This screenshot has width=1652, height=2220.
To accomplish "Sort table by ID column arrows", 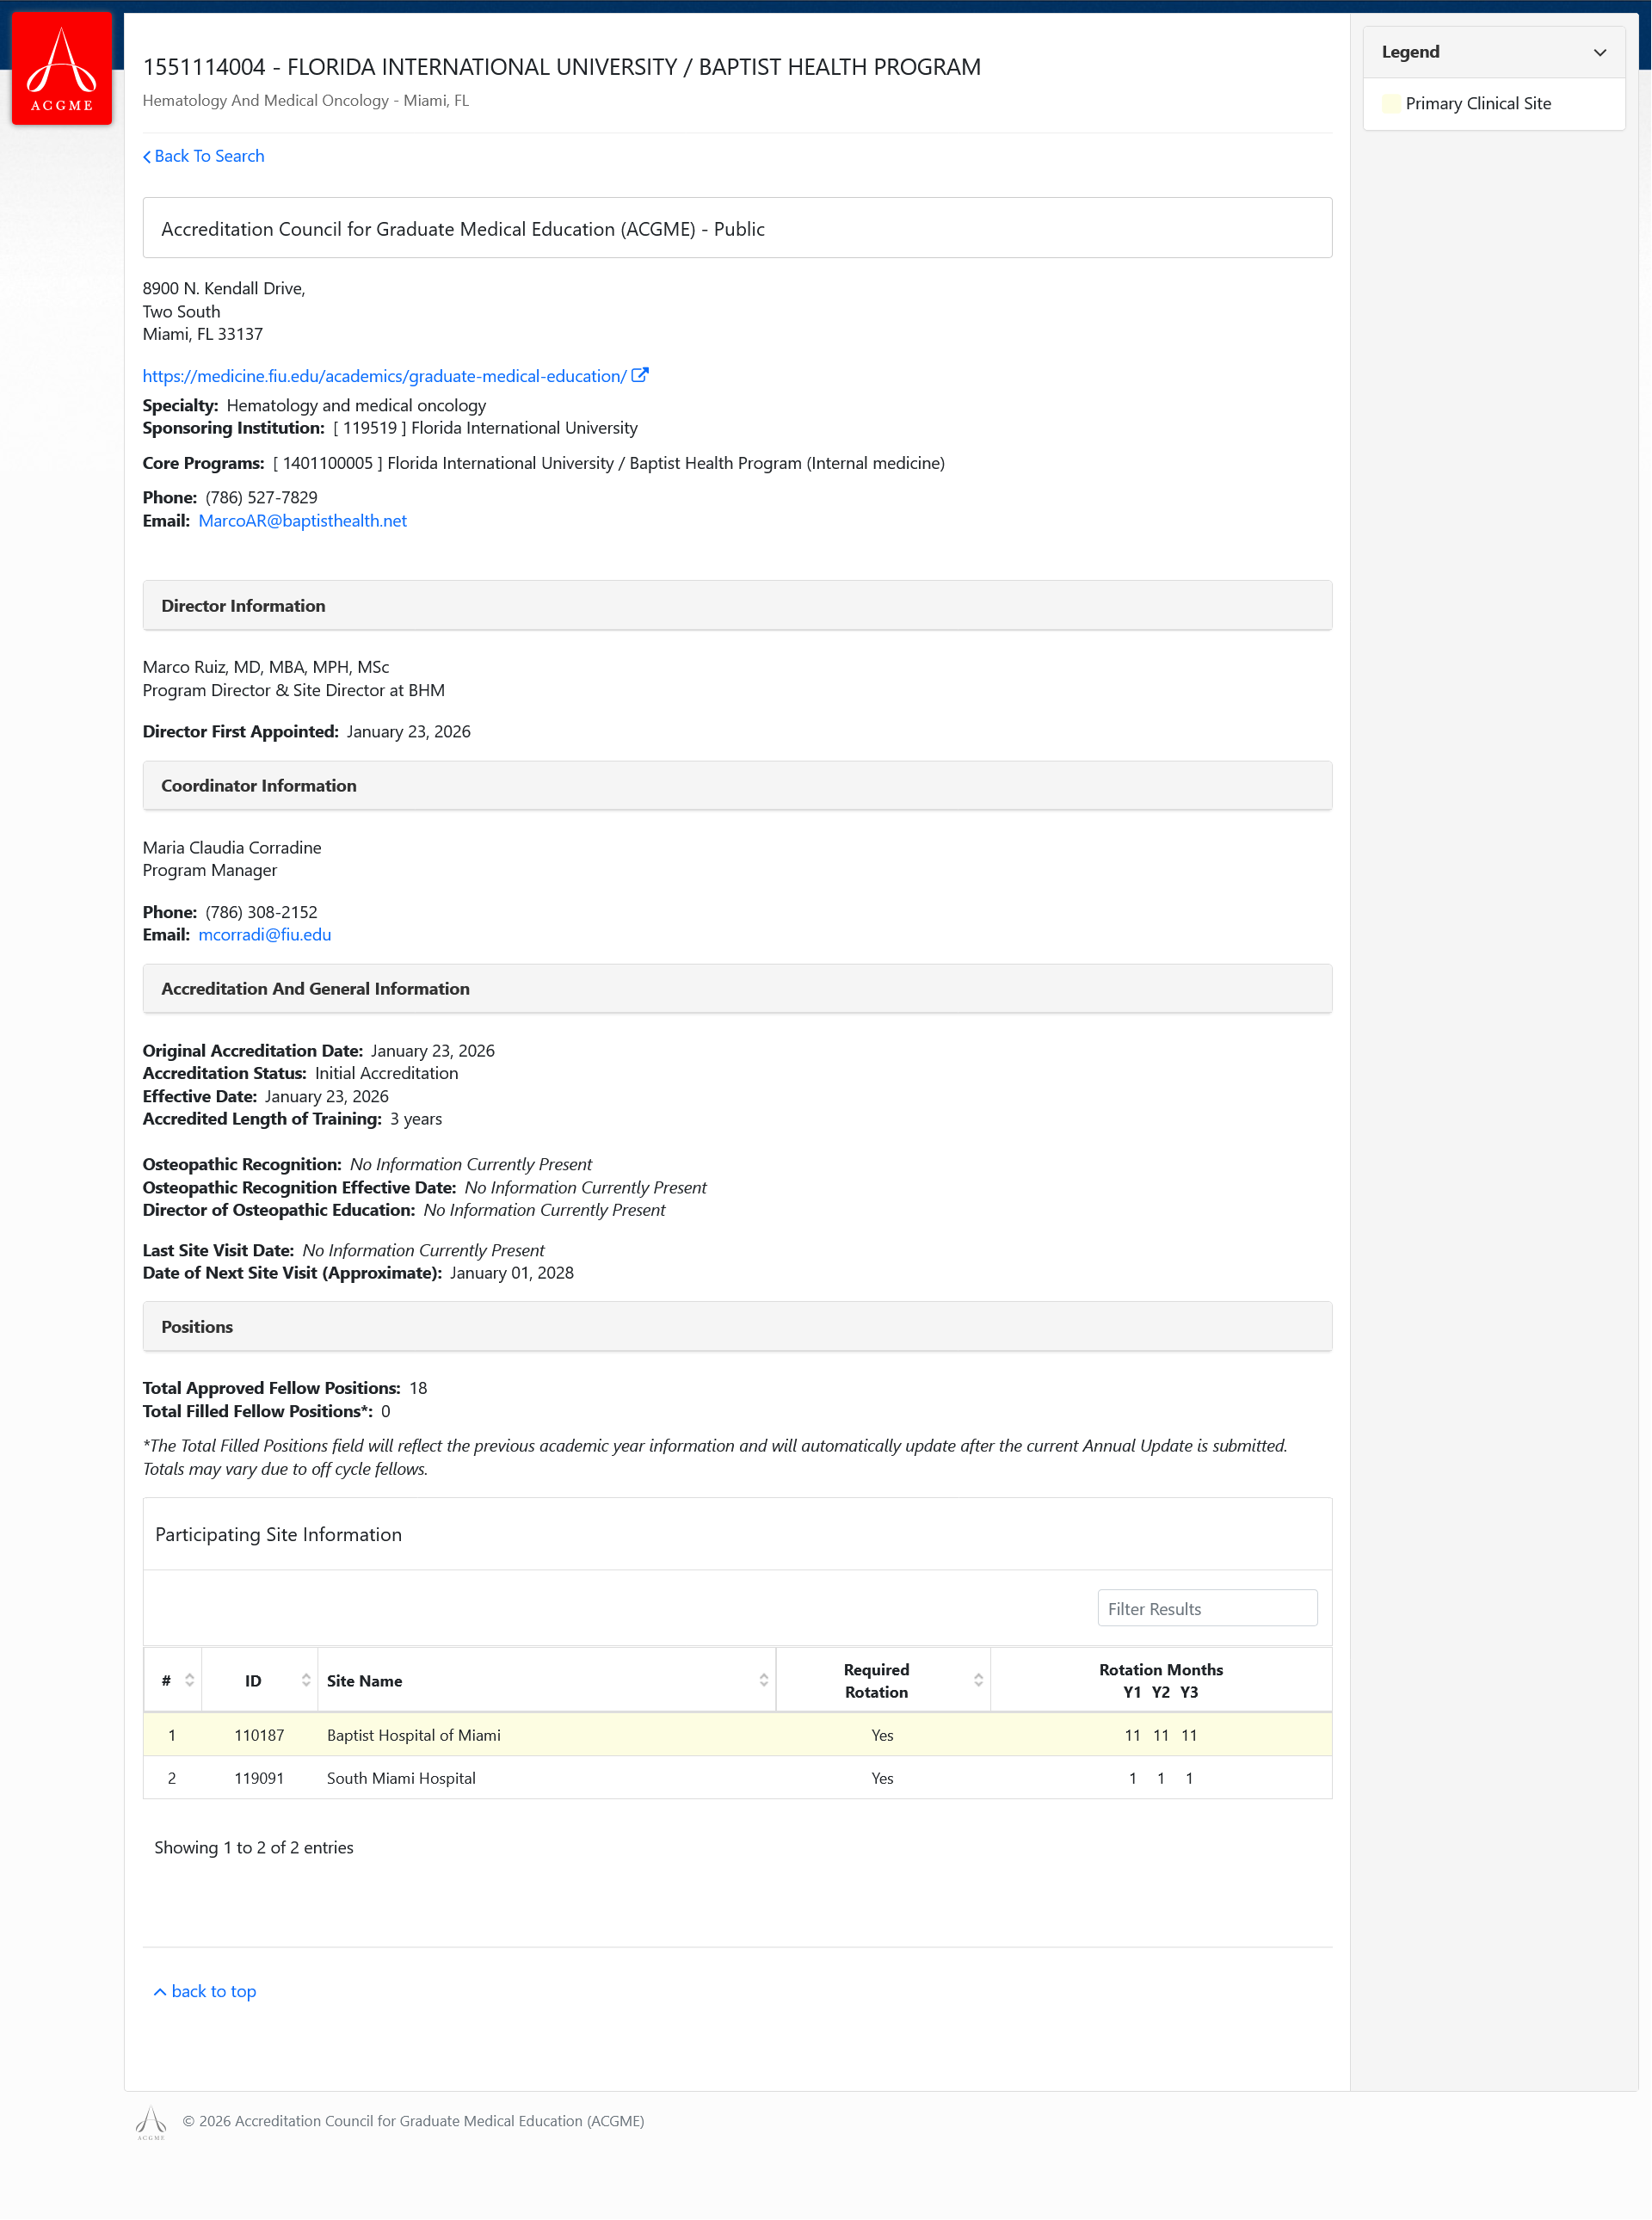I will pos(306,1680).
